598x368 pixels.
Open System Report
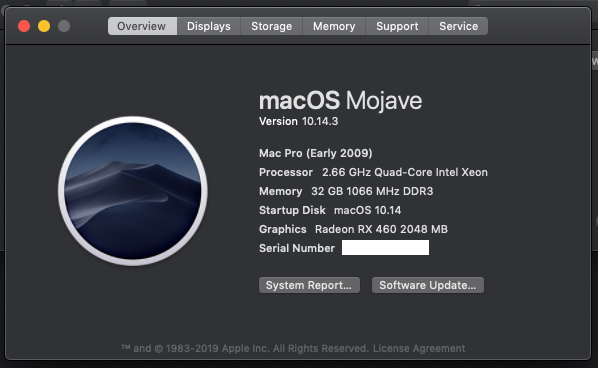click(x=309, y=285)
